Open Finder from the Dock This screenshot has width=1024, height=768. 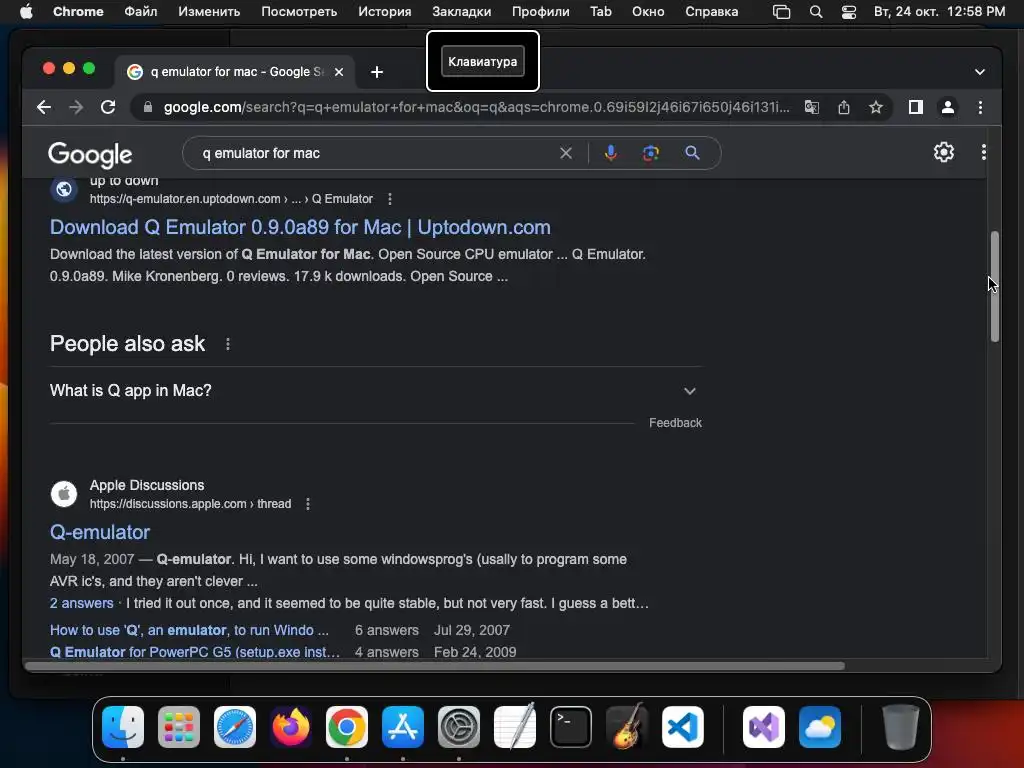click(x=123, y=727)
